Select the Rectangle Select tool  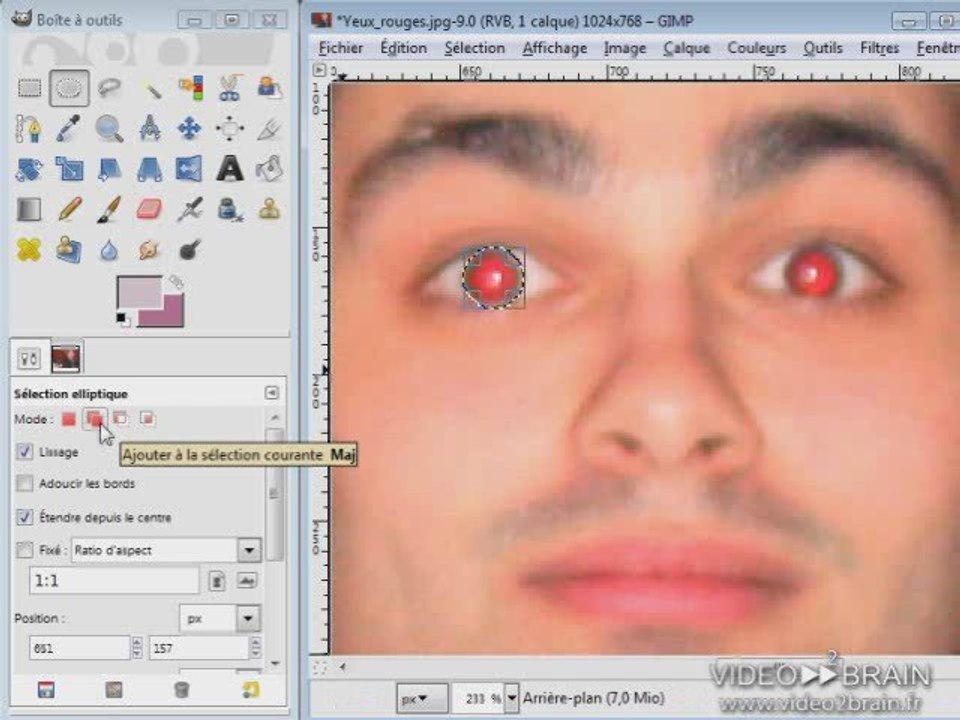click(x=29, y=88)
